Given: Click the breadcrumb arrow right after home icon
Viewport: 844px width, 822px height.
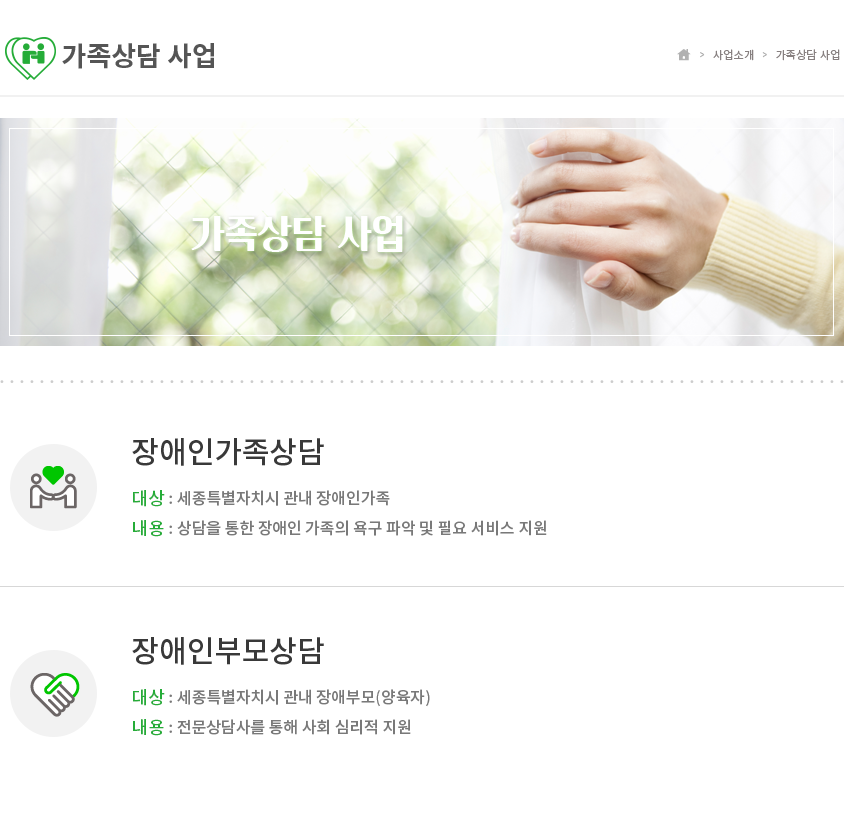Looking at the screenshot, I should click(702, 54).
